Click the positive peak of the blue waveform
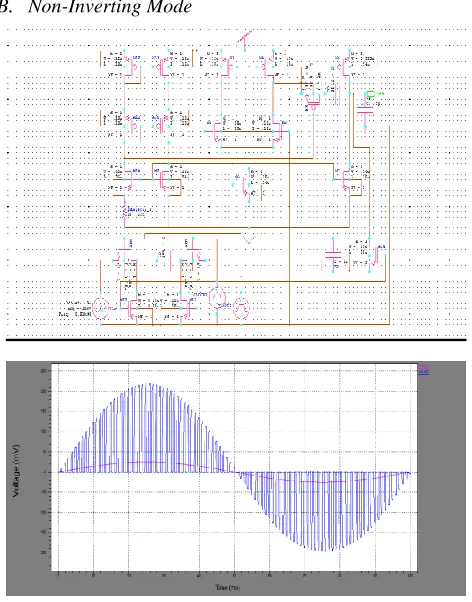The width and height of the screenshot is (472, 602). coord(150,384)
